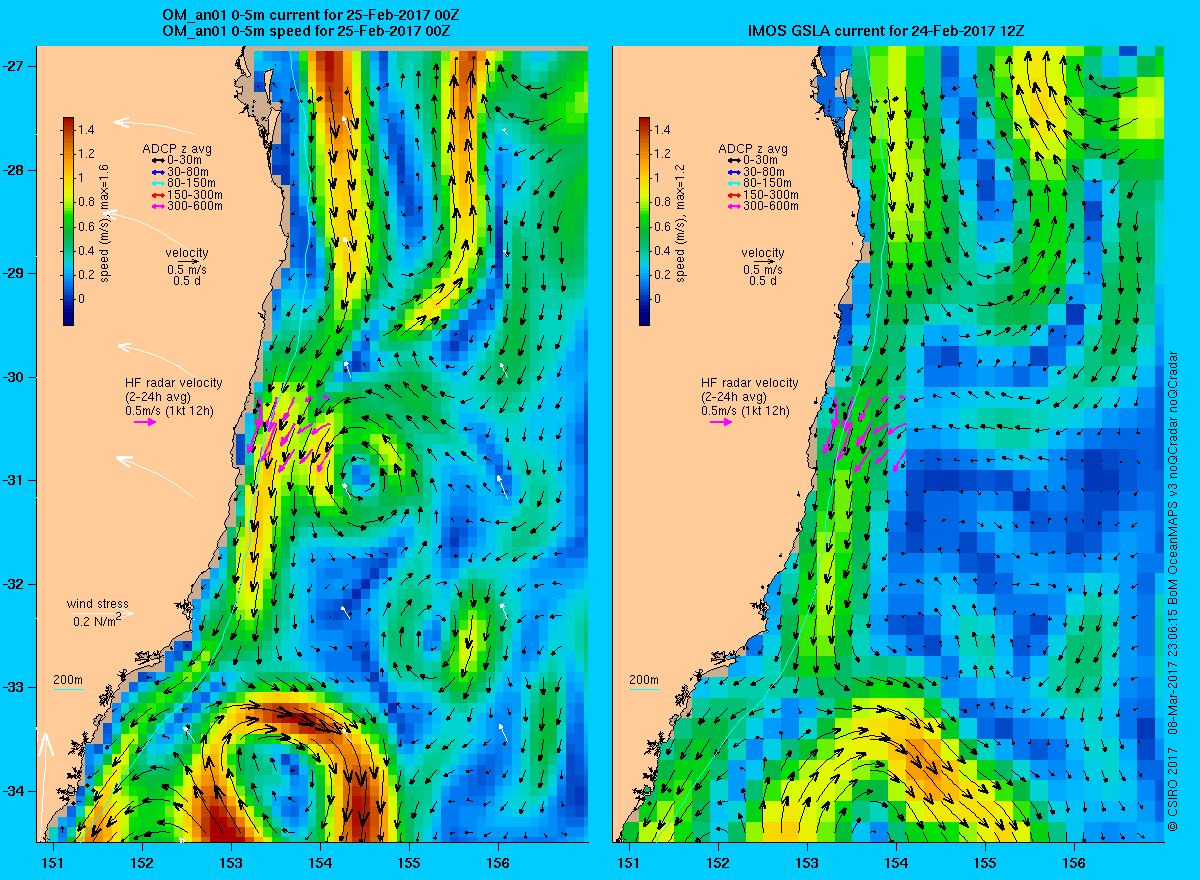Click the title 'OM_an01 0-5m current for 25-Feb-2017 00Z'
The image size is (1200, 880).
pyautogui.click(x=311, y=17)
